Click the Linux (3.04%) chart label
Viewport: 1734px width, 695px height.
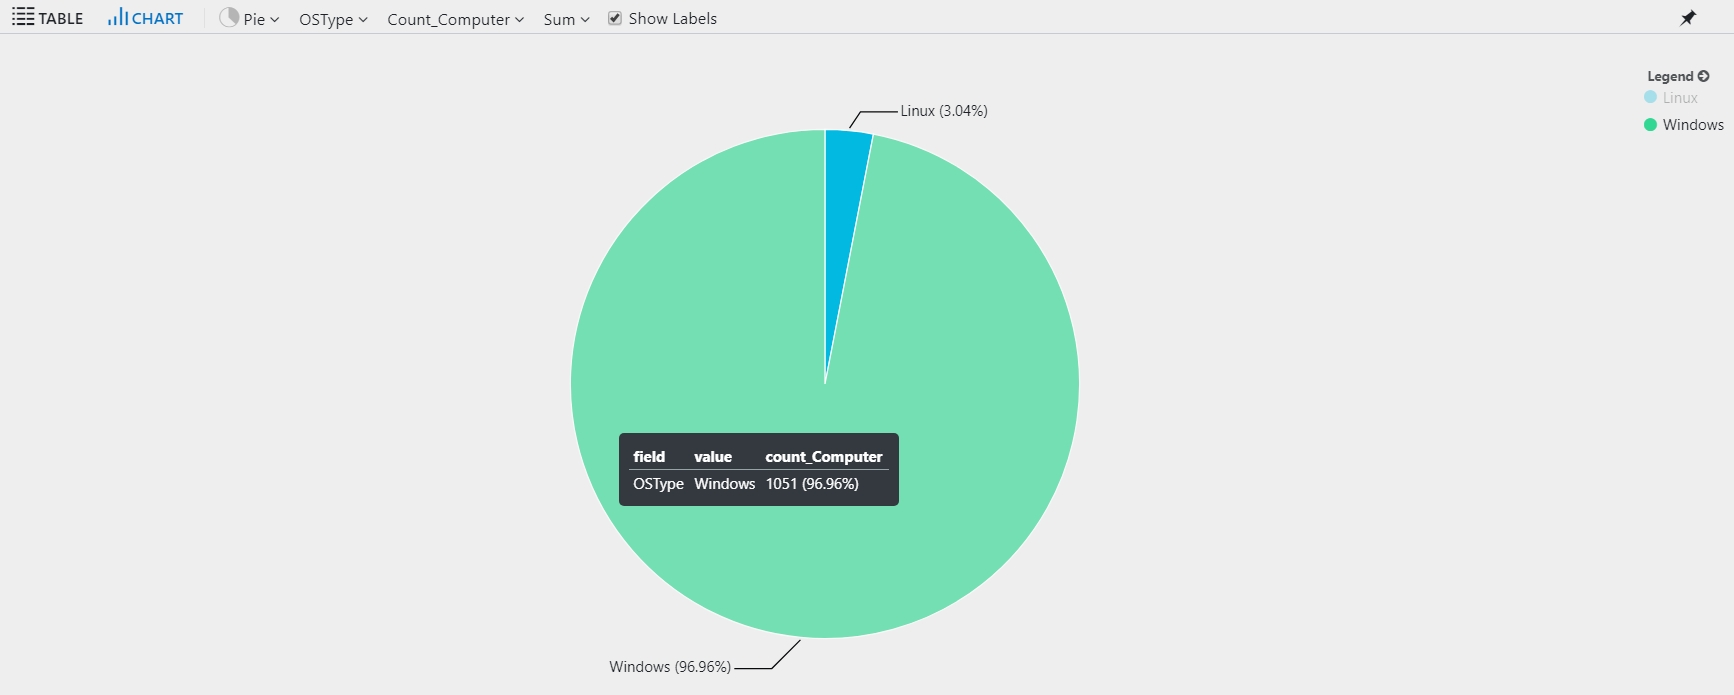click(x=943, y=111)
